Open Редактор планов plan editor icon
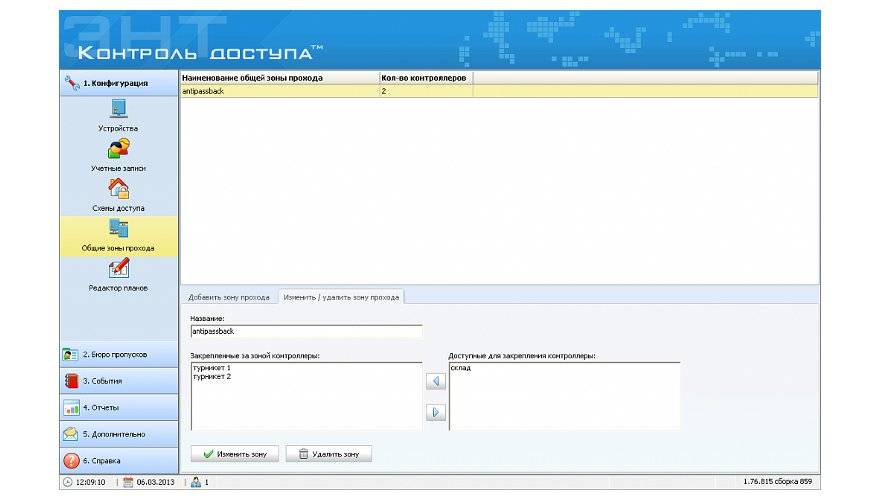The height and width of the screenshot is (500, 880). tap(118, 268)
